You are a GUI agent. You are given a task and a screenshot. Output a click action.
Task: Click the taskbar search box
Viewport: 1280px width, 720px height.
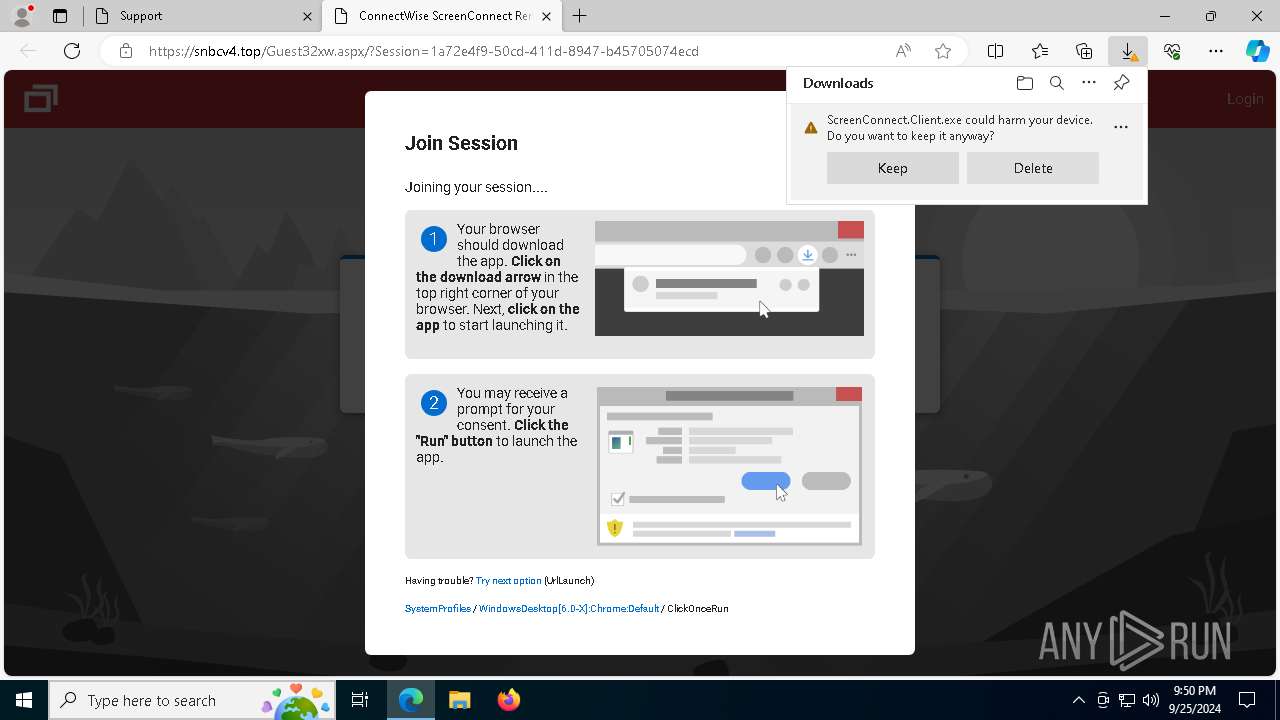click(x=192, y=700)
